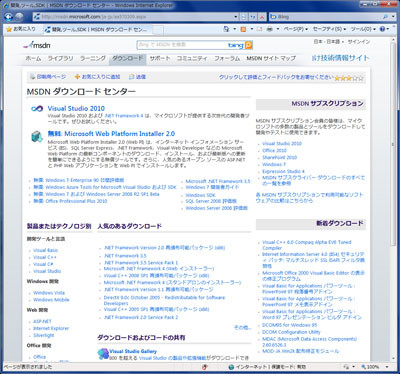The width and height of the screenshot is (400, 374).
Task: Open the zoom level 100% dropdown
Action: 387,367
